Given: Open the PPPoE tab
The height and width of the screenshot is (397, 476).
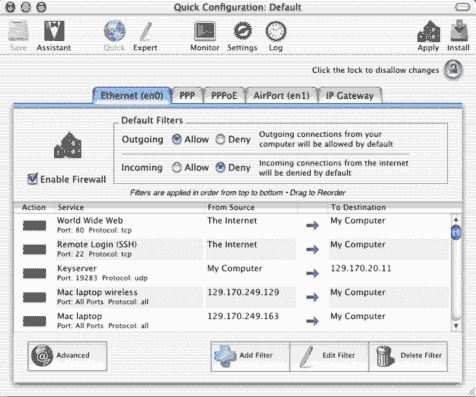Looking at the screenshot, I should point(224,96).
